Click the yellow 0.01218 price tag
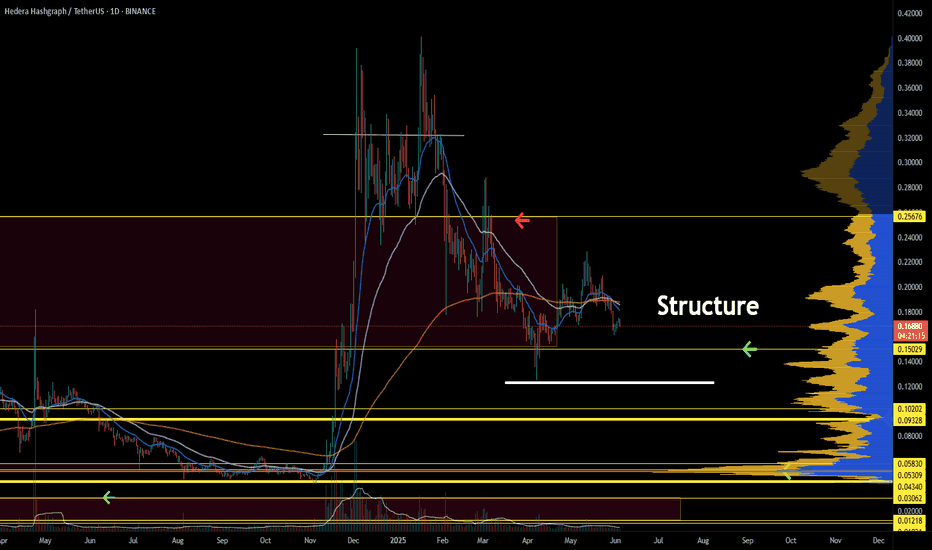Viewport: 932px width, 550px height. coord(910,521)
